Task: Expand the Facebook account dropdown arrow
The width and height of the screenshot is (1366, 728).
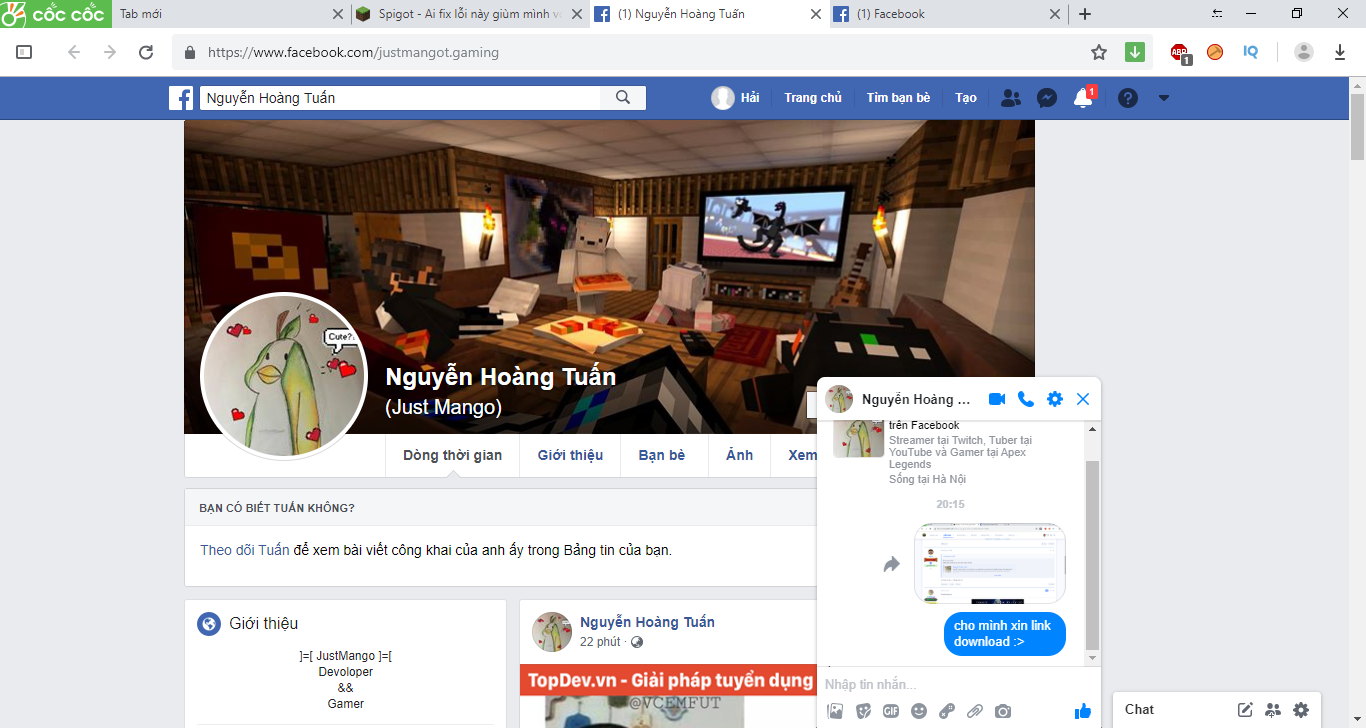Action: [1163, 98]
